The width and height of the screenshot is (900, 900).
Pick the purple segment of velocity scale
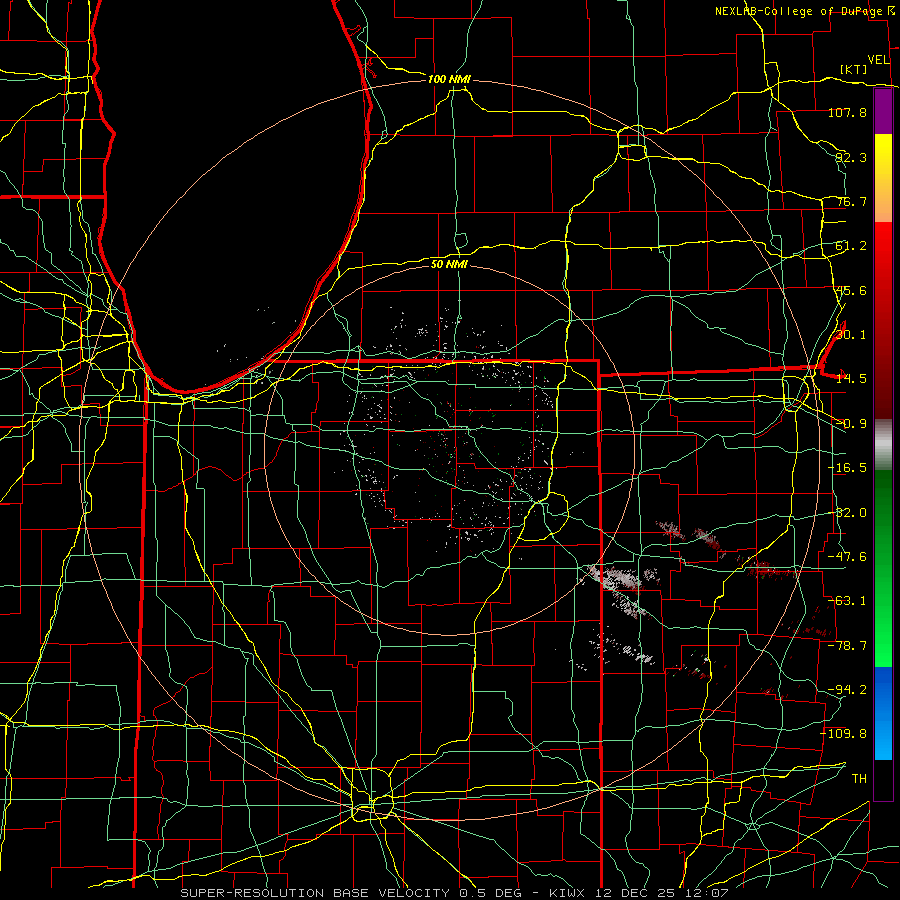(883, 111)
